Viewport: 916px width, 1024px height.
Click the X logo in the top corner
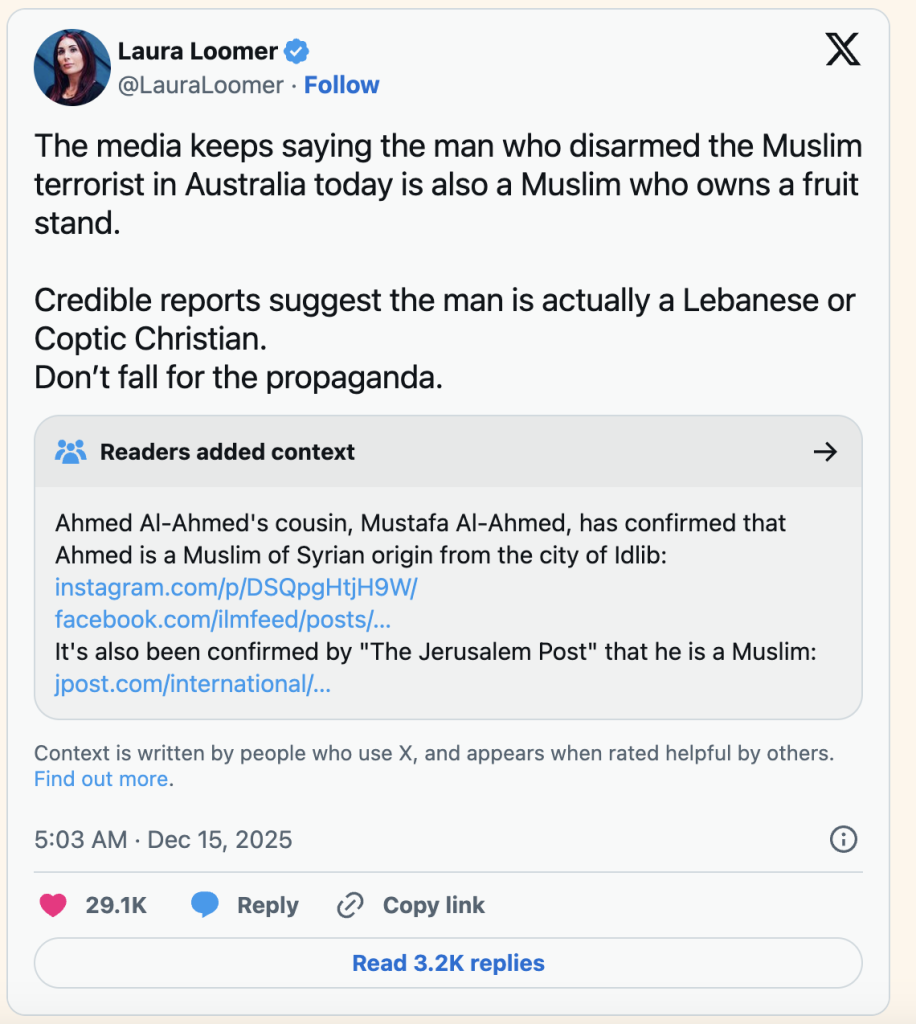(843, 49)
